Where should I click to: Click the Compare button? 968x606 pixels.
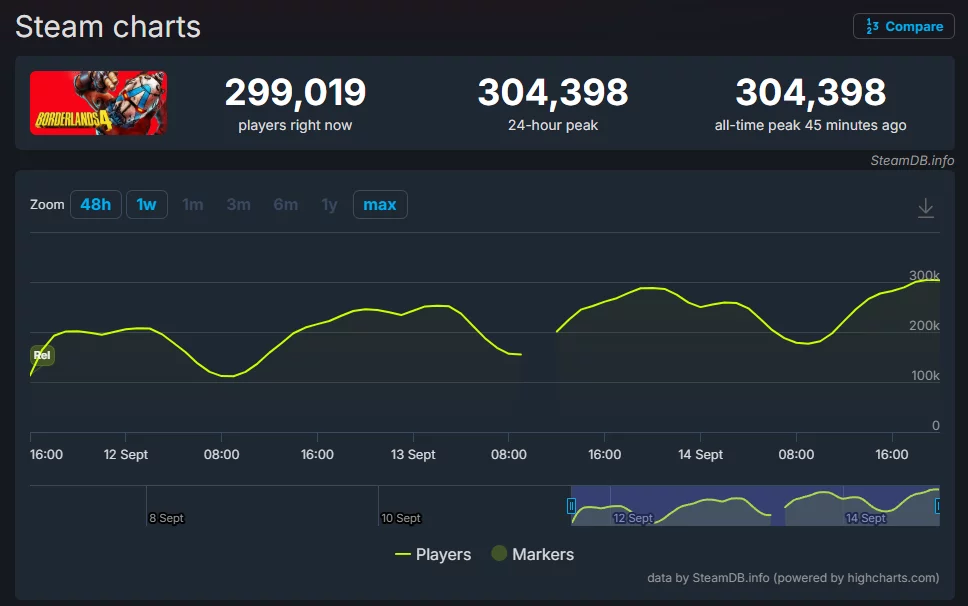click(904, 27)
